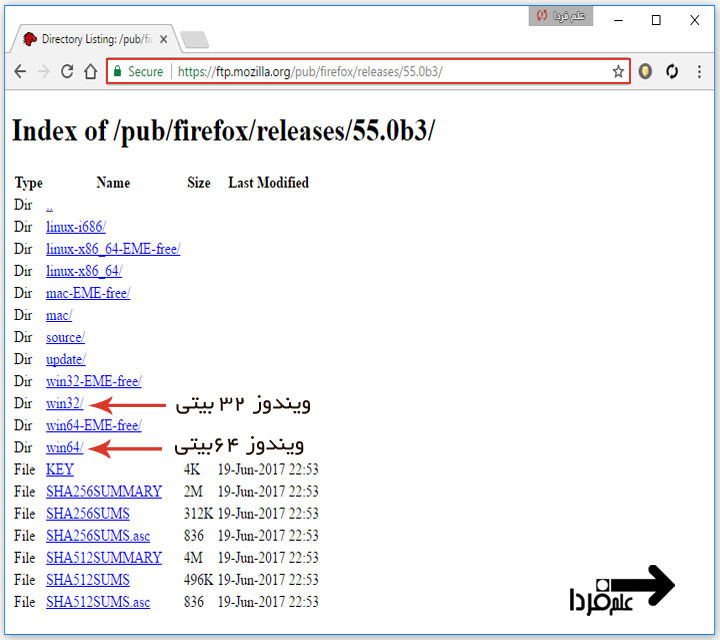This screenshot has width=720, height=640.
Task: Click the browser back arrow button
Action: (x=19, y=72)
